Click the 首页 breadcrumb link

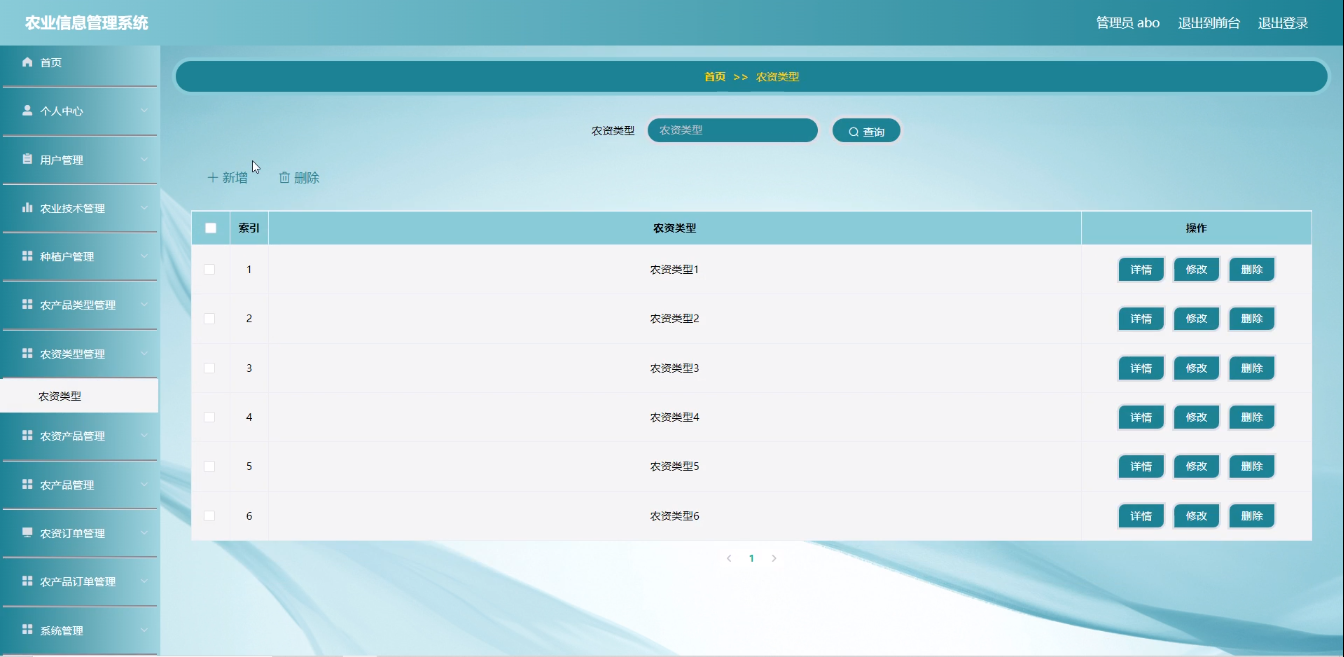click(x=715, y=77)
